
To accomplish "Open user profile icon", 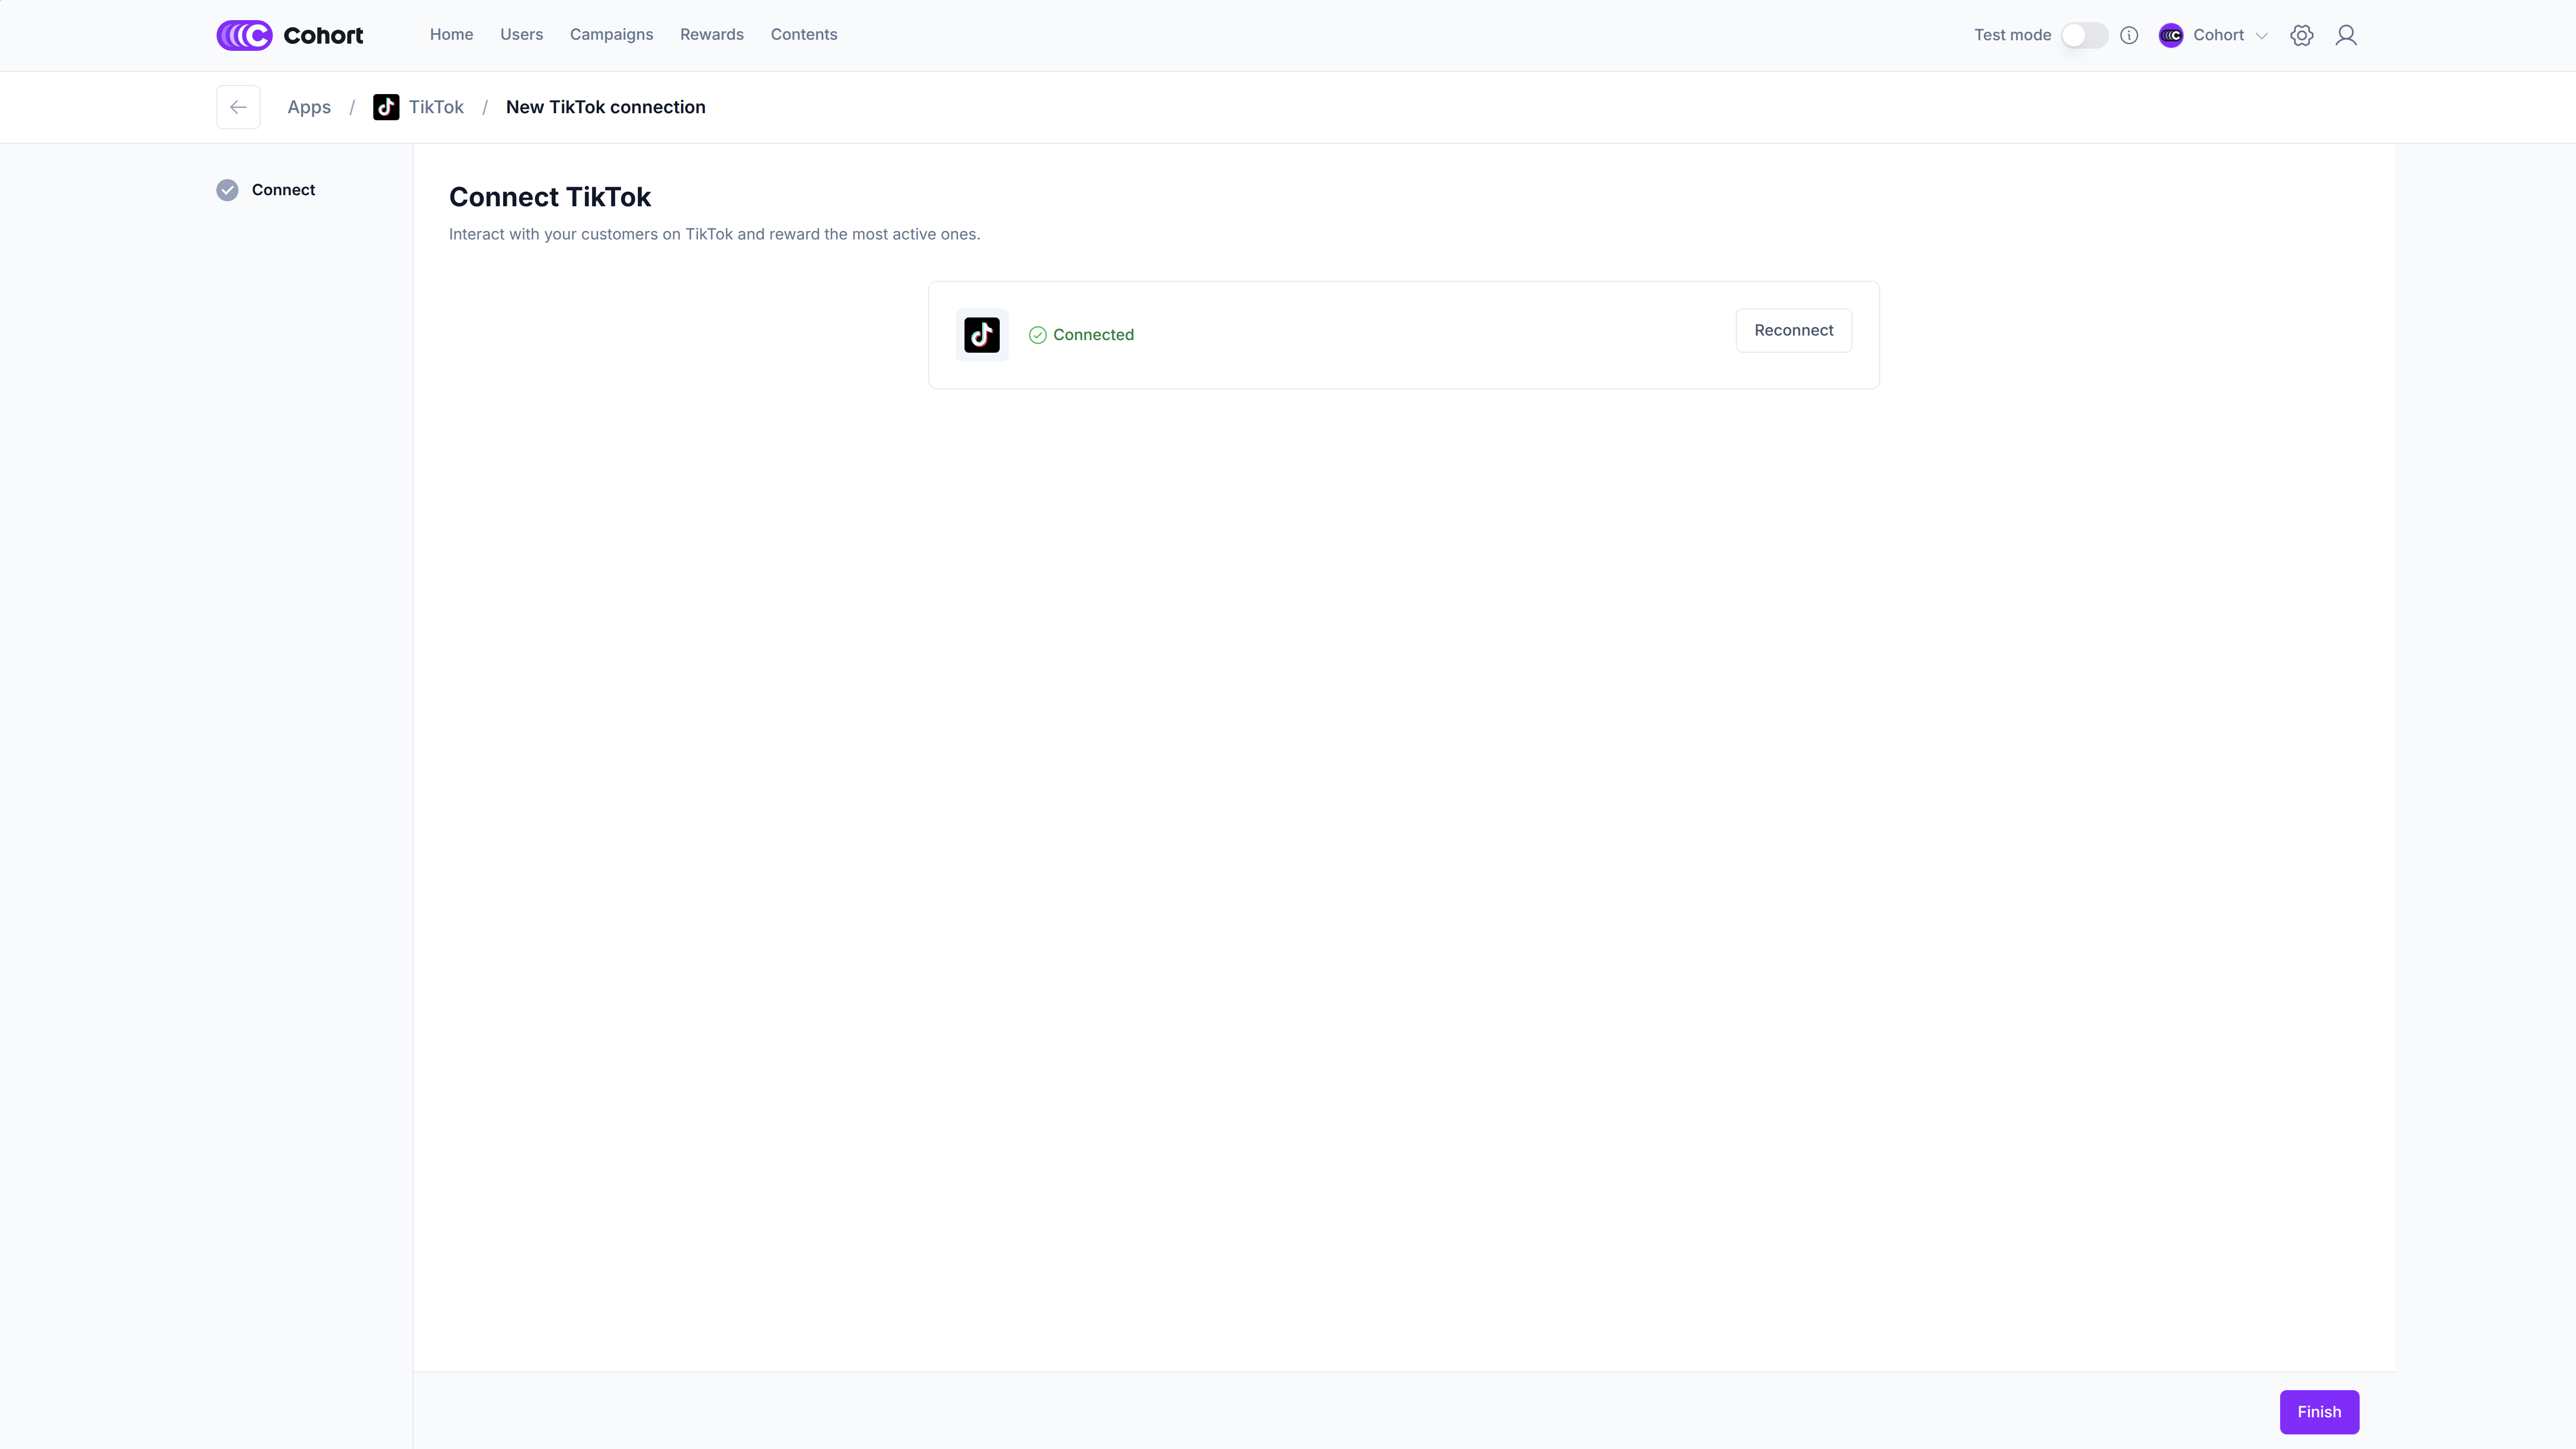I will coord(2346,35).
